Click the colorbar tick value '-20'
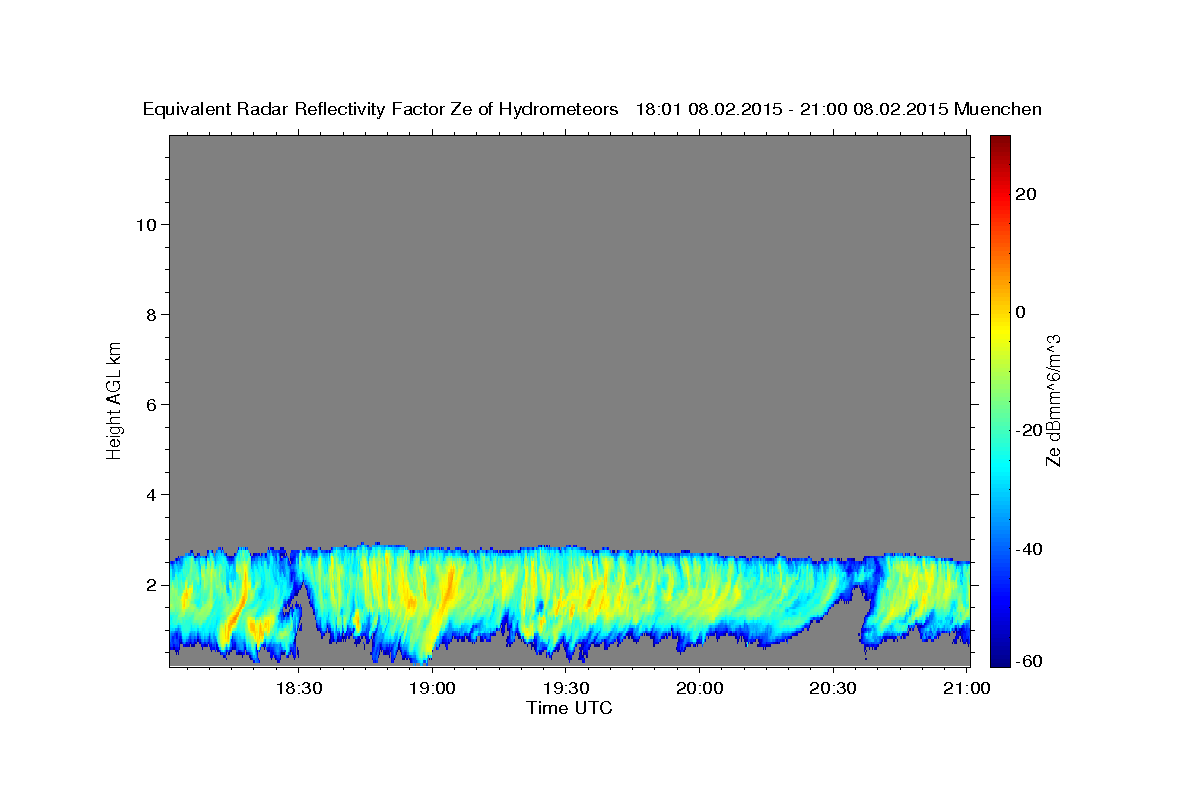The width and height of the screenshot is (1200, 800). (1029, 430)
